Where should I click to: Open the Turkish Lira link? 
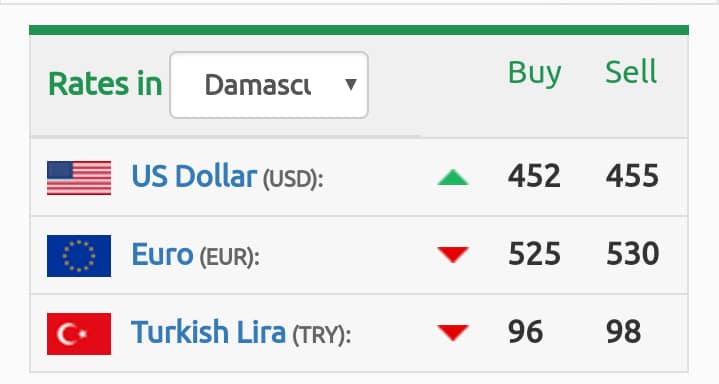(x=209, y=332)
